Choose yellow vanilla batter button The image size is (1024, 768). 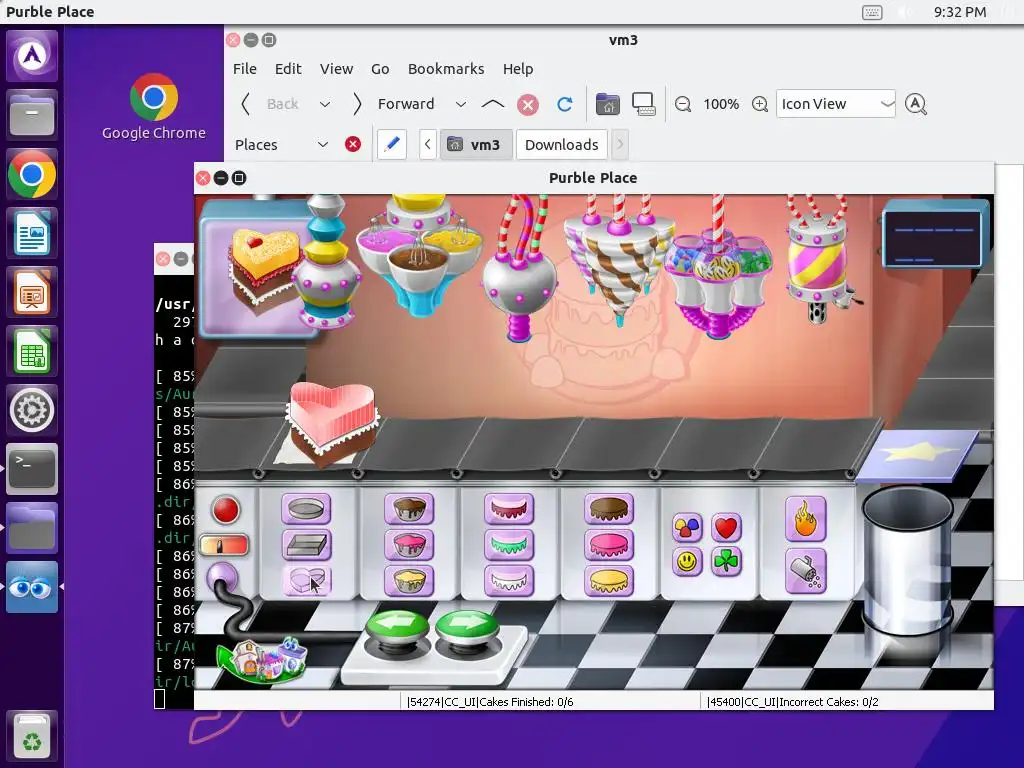(x=409, y=580)
